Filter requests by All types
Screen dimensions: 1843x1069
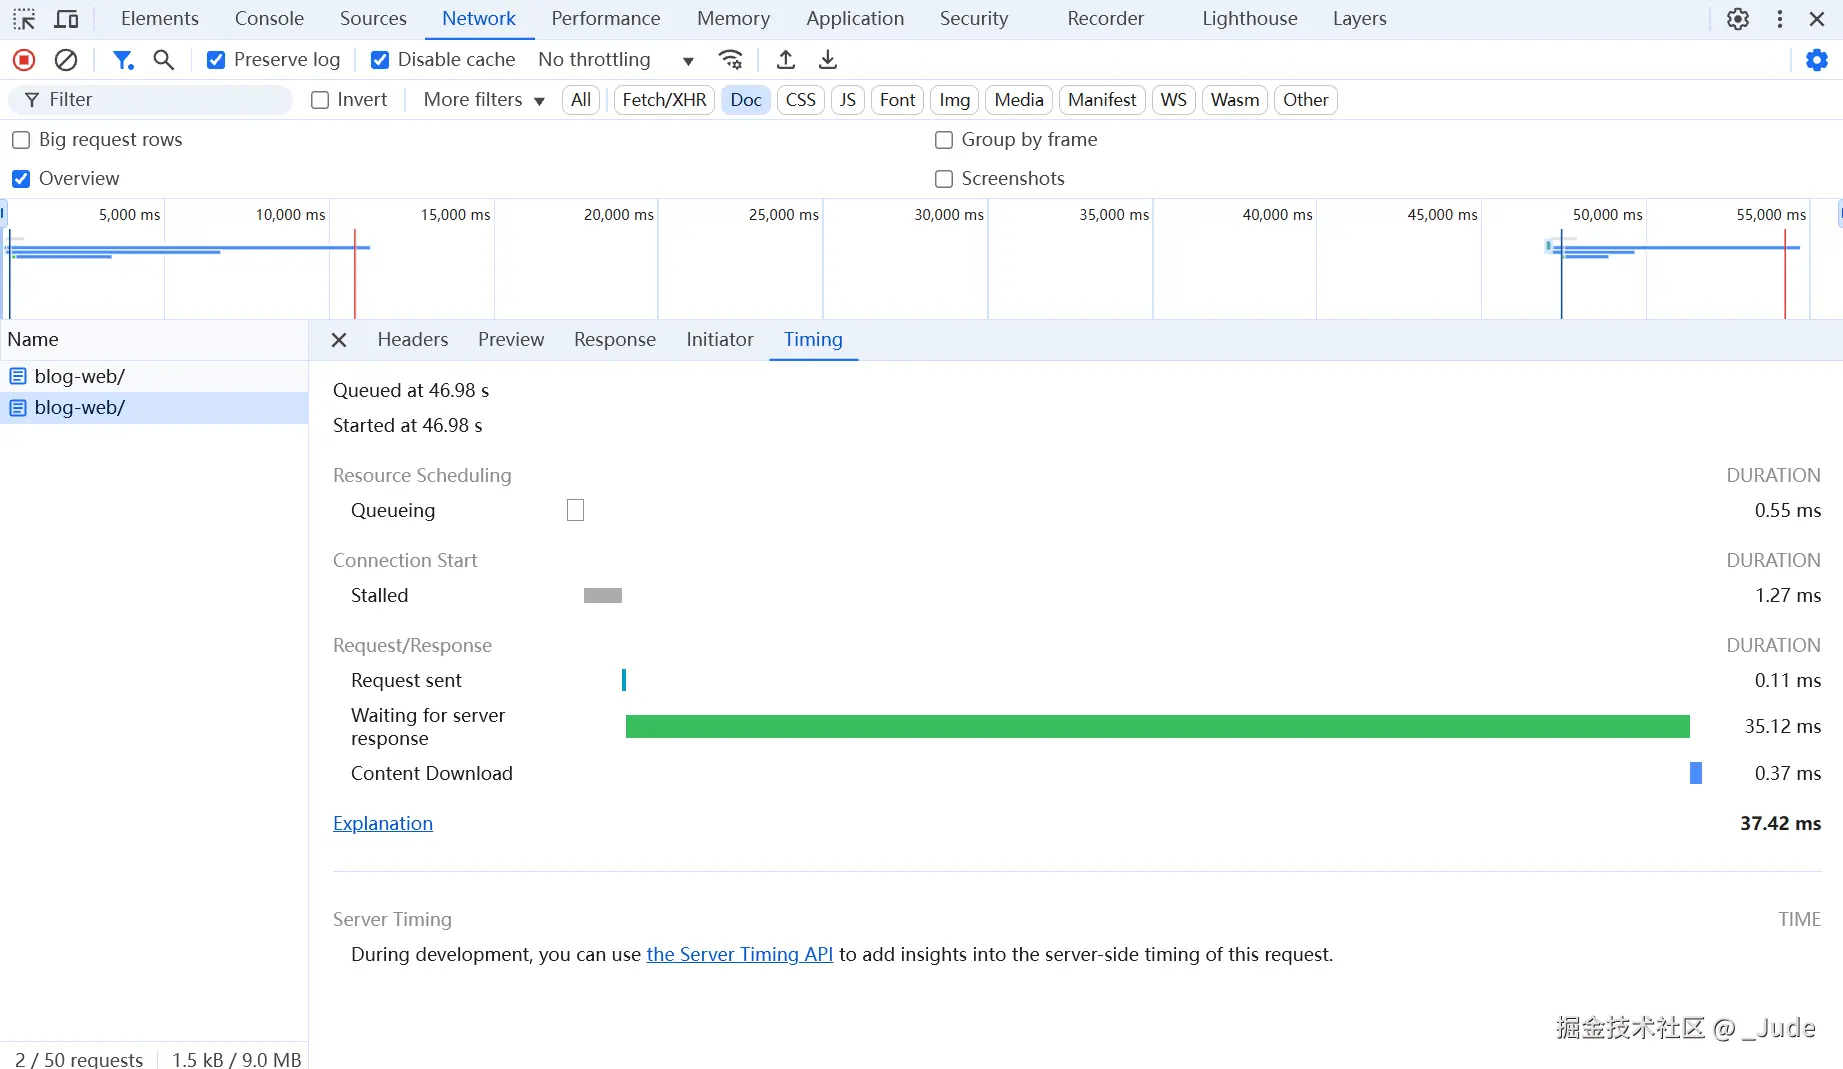coord(581,100)
